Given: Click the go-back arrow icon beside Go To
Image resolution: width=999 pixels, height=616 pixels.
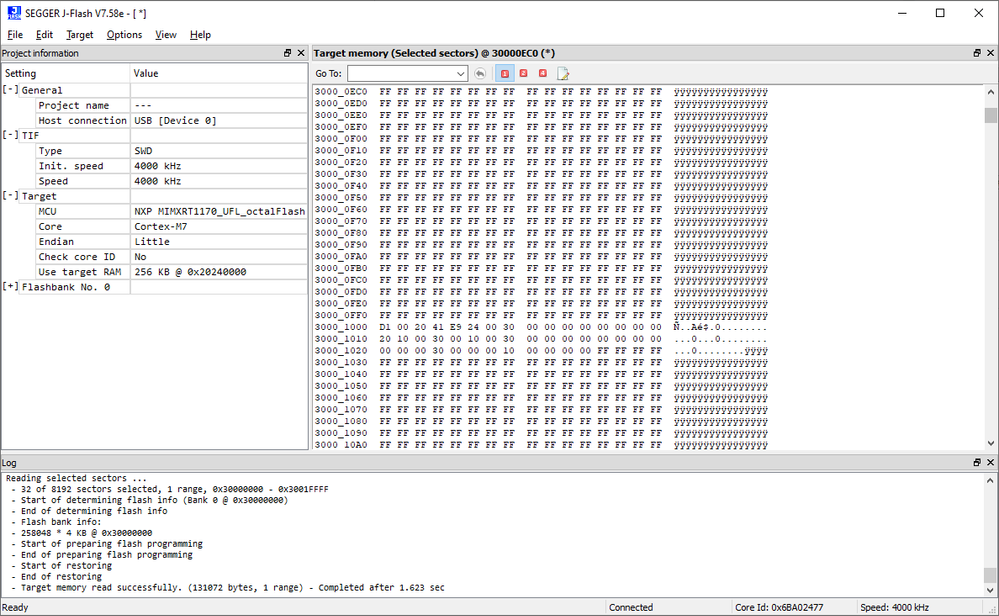Looking at the screenshot, I should point(480,74).
